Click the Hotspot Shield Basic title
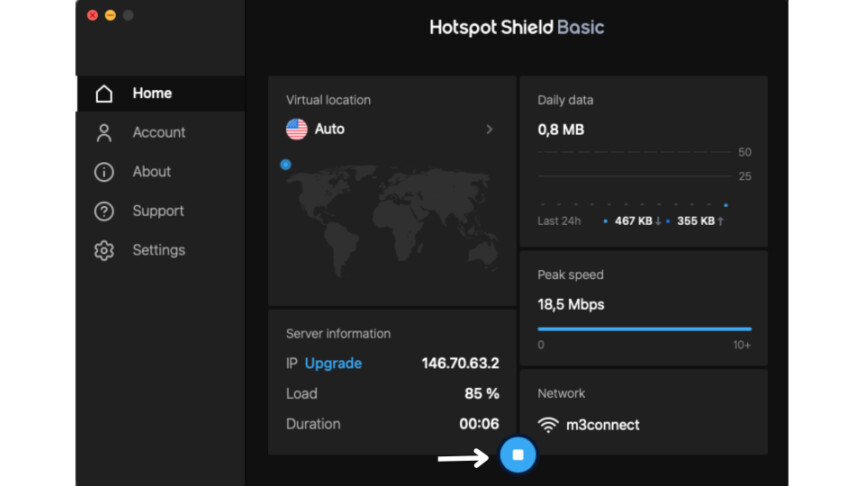Viewport: 864px width, 486px height. 517,28
